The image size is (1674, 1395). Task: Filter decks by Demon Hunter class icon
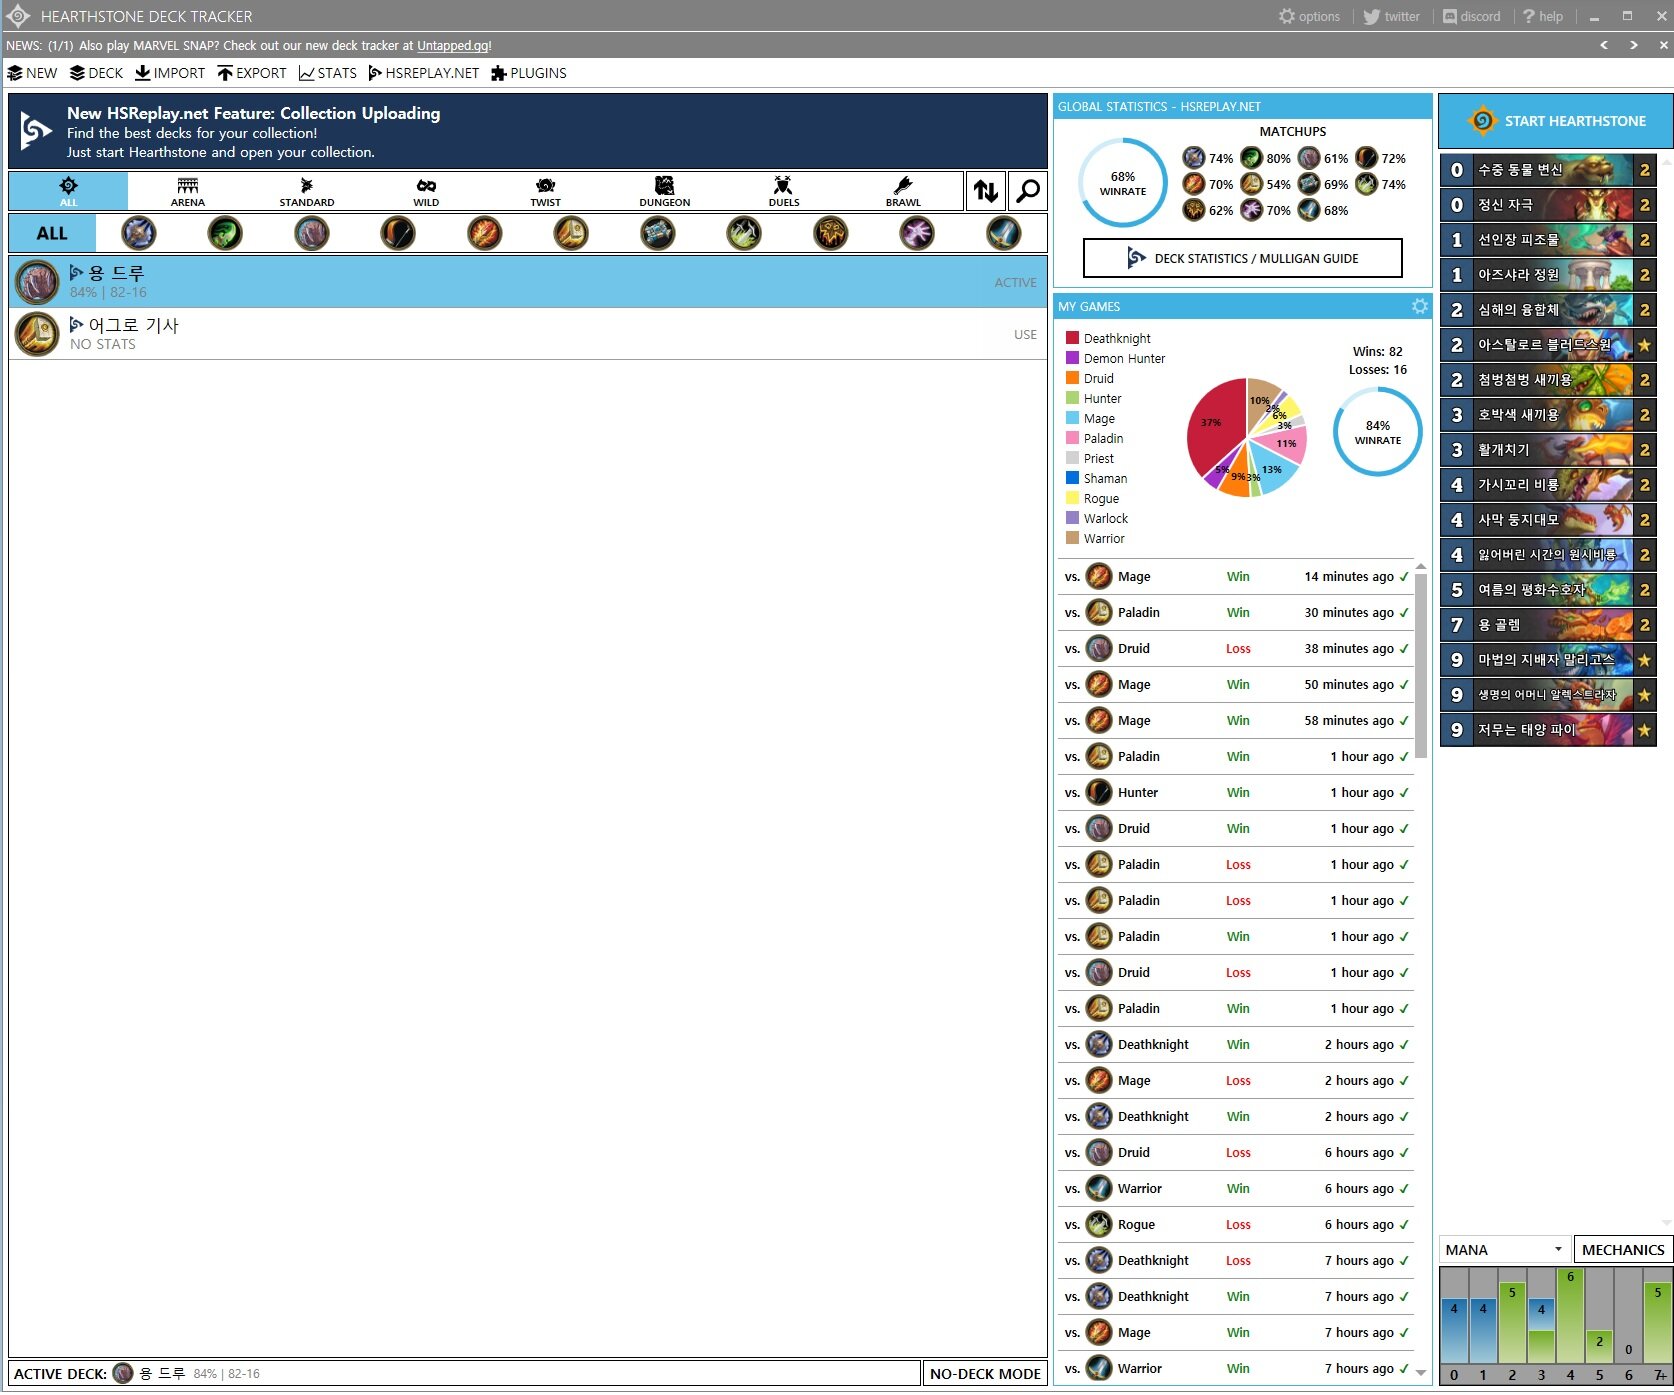pyautogui.click(x=225, y=233)
